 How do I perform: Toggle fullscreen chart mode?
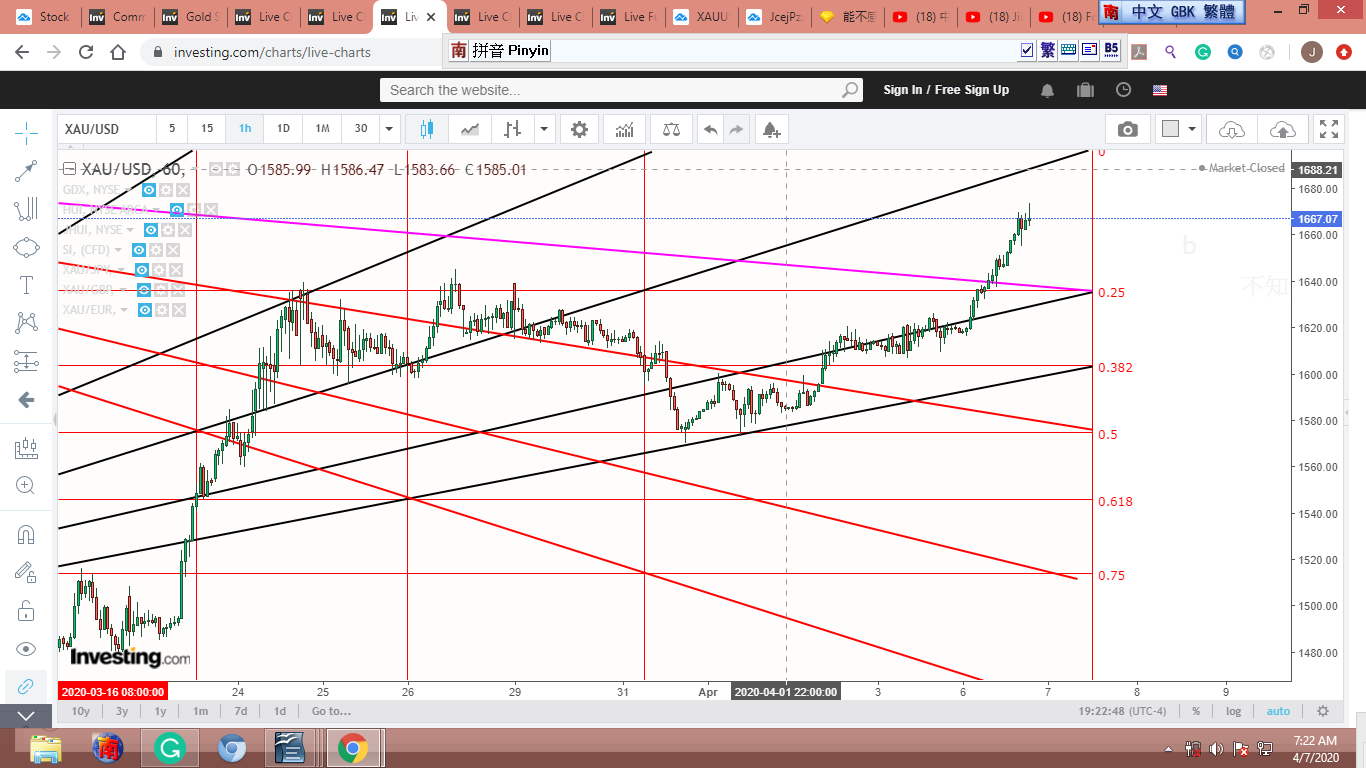[x=1328, y=129]
